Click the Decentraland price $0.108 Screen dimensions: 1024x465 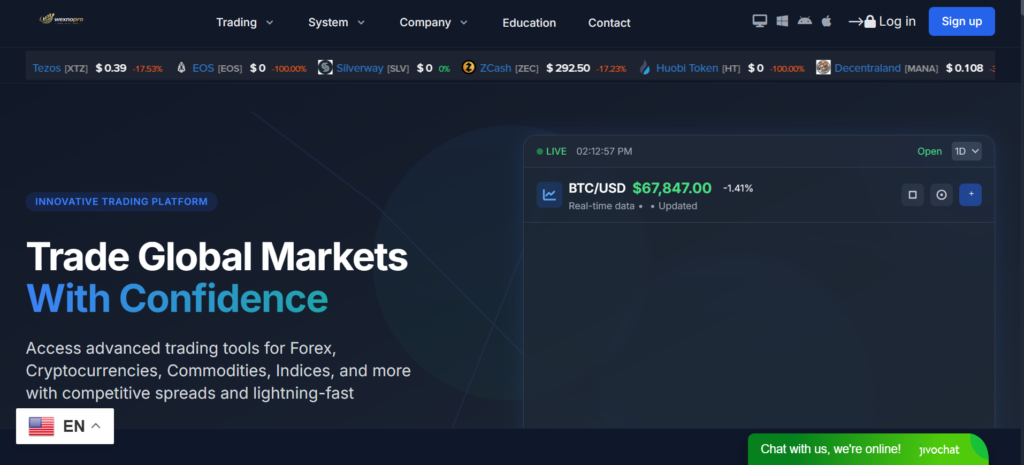click(965, 68)
